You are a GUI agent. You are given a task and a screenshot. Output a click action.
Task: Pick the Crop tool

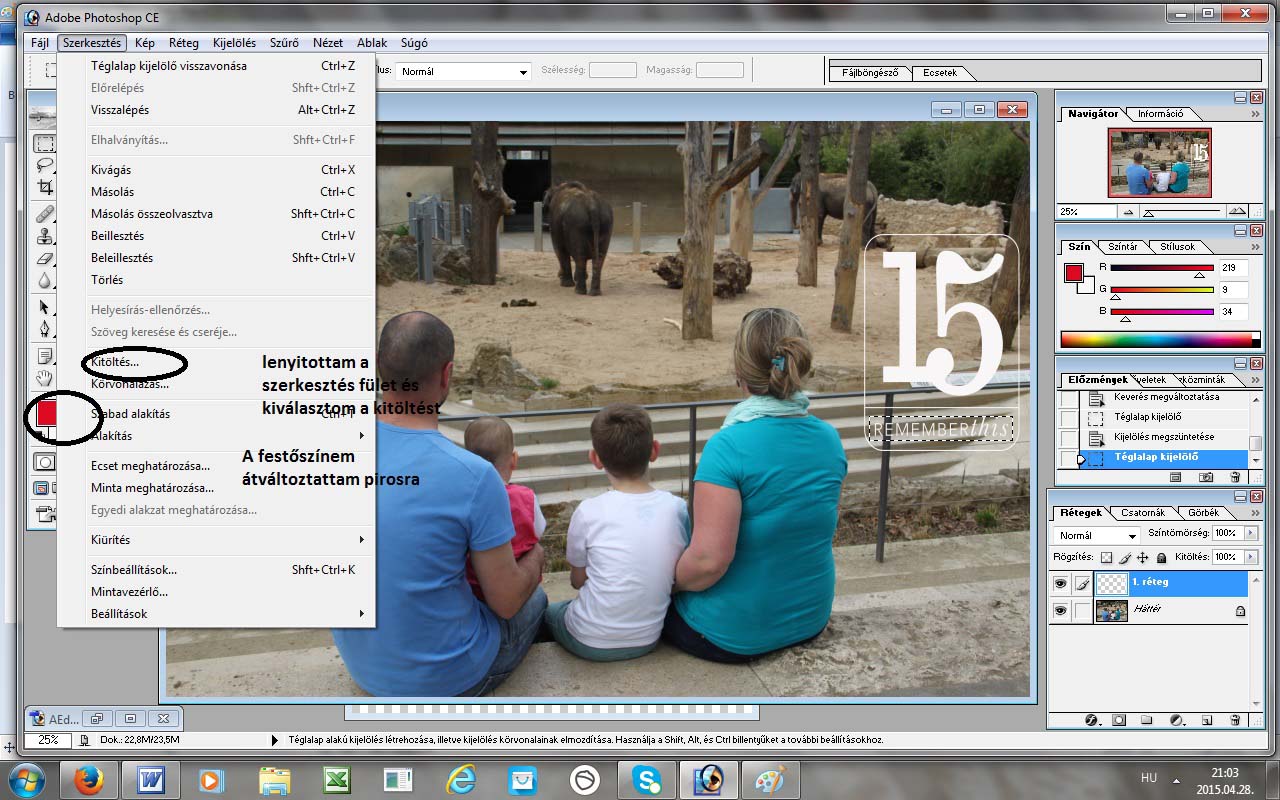click(x=44, y=187)
